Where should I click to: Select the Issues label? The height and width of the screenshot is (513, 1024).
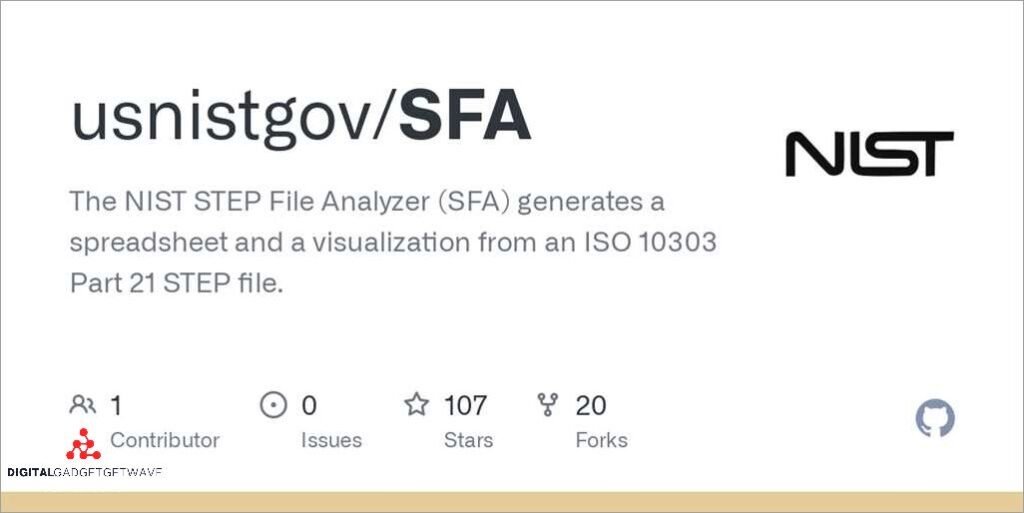click(331, 440)
